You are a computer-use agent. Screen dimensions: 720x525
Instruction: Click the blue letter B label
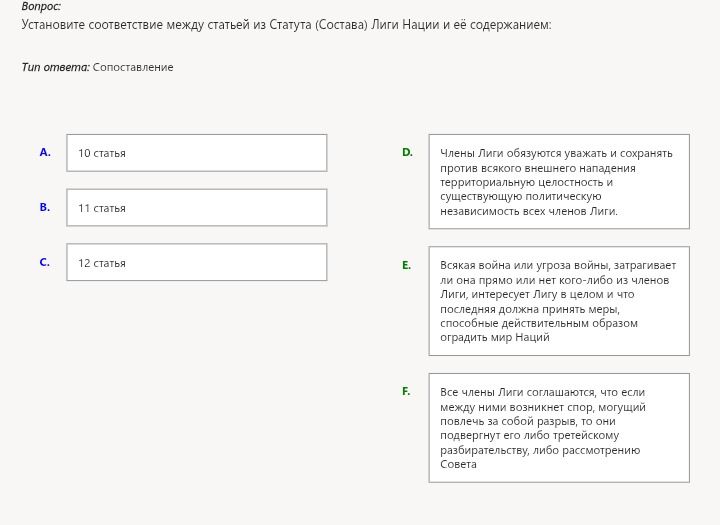45,207
